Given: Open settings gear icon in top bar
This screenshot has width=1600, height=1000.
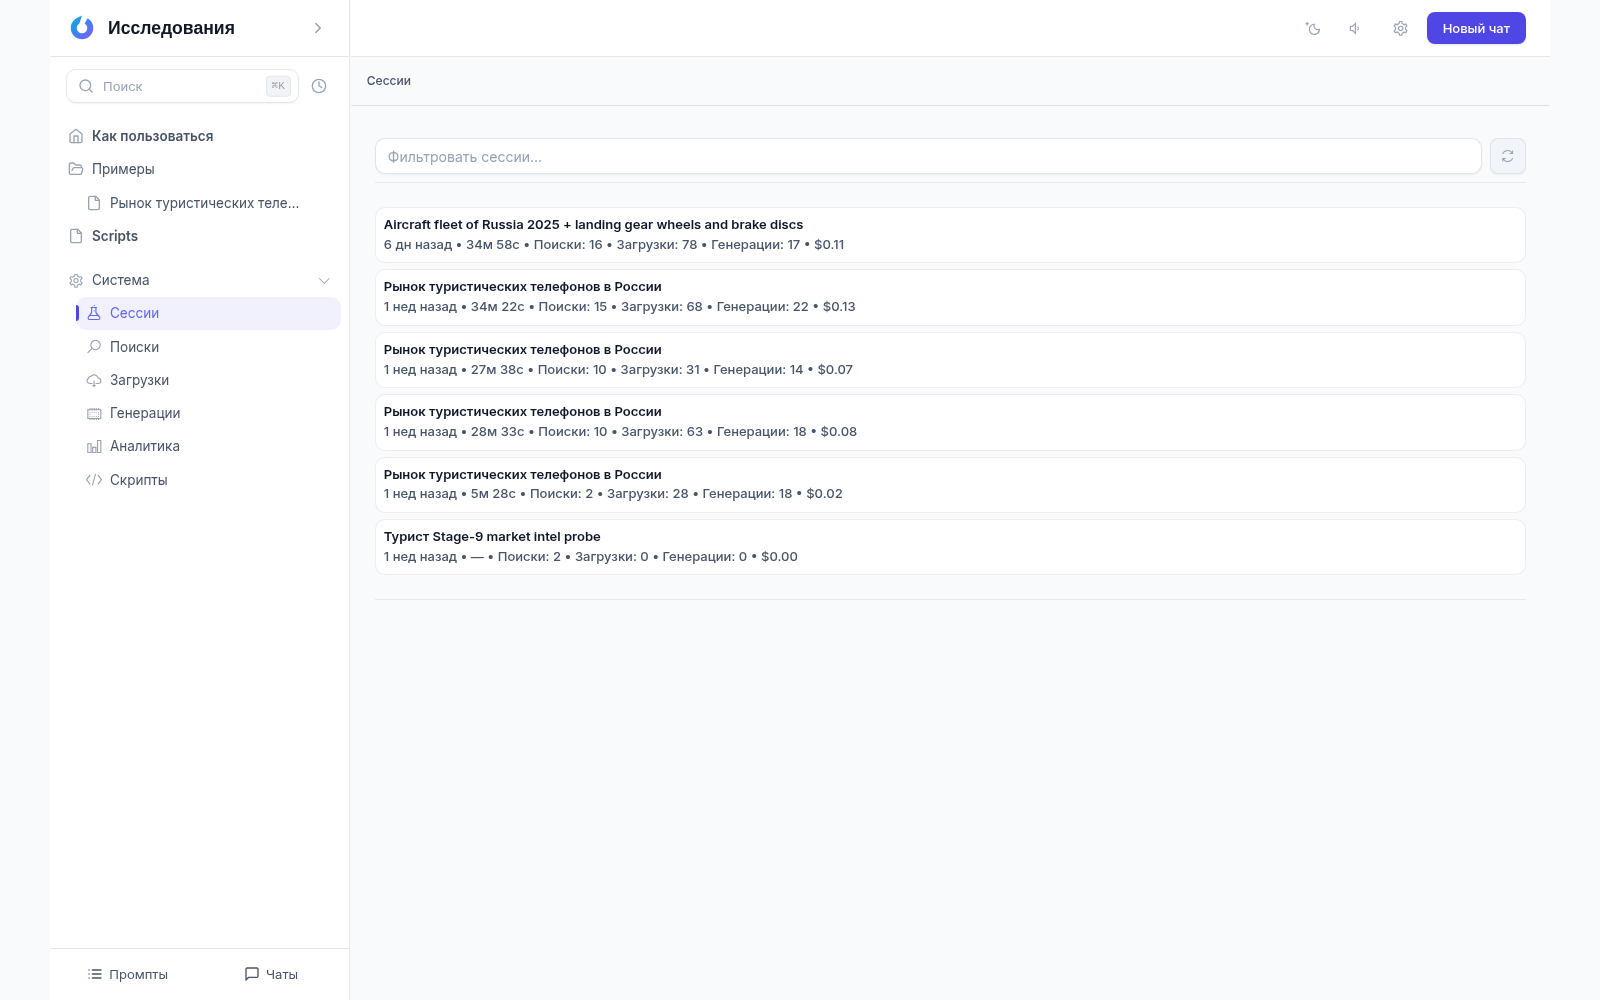Looking at the screenshot, I should [x=1400, y=28].
